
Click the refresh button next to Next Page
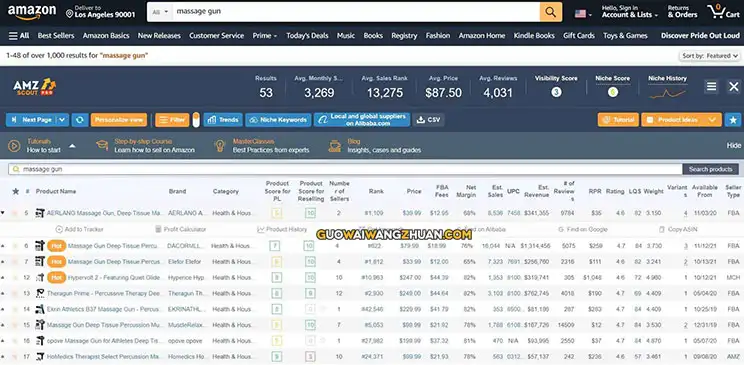click(x=80, y=120)
